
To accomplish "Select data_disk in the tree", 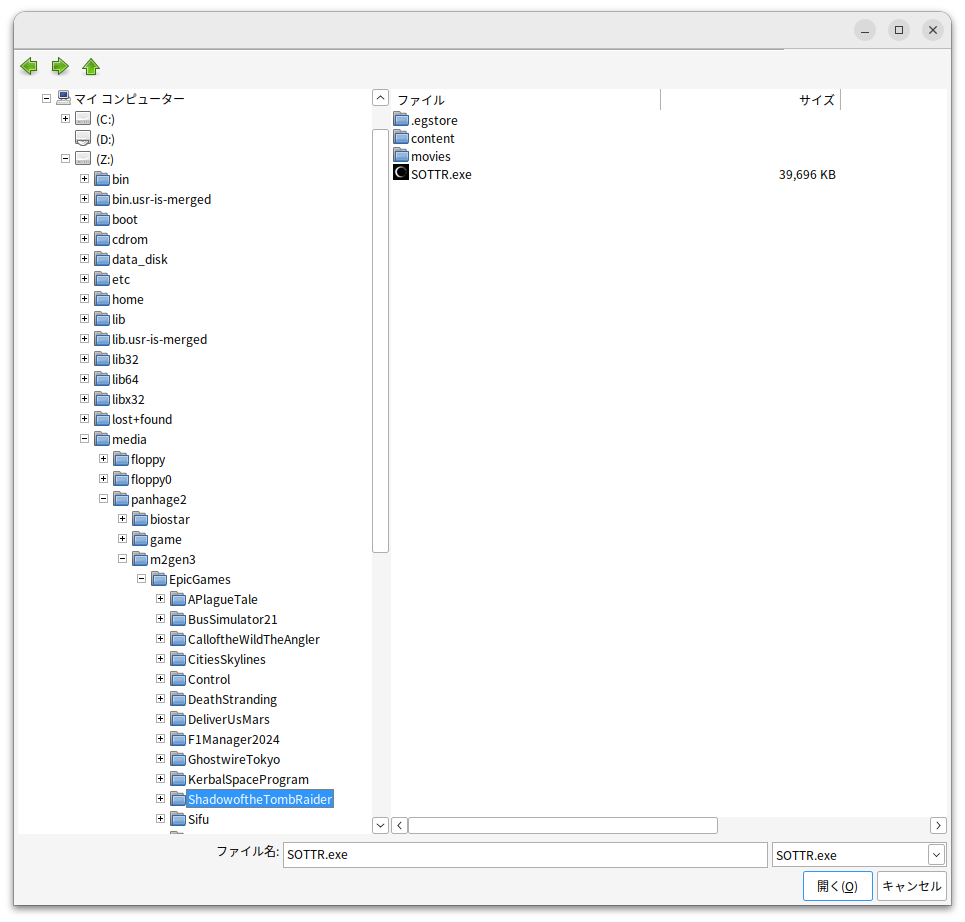I will click(x=140, y=259).
